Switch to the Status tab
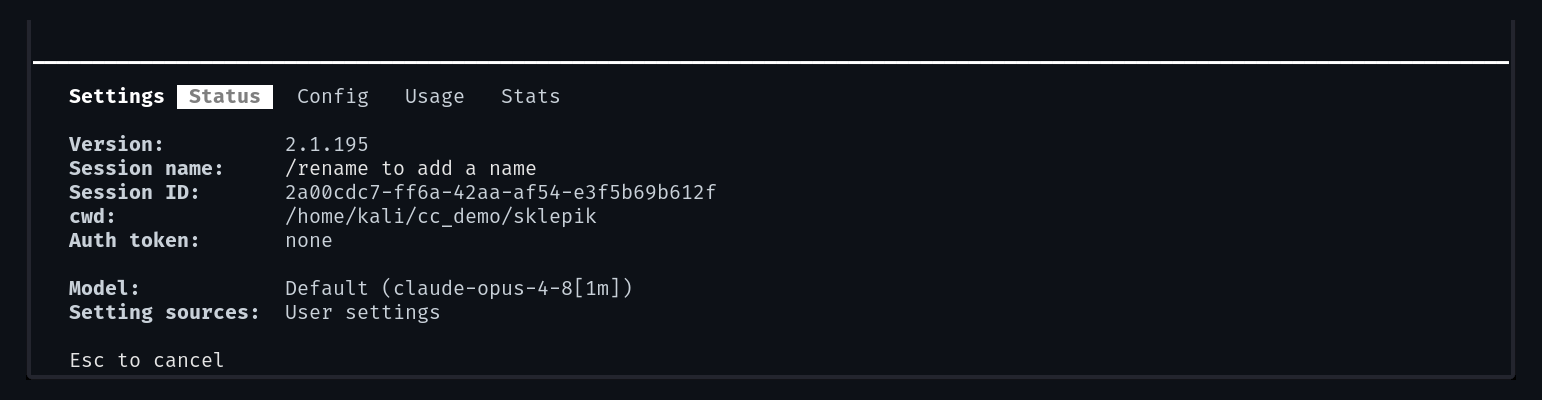Image resolution: width=1542 pixels, height=400 pixels. tap(225, 97)
